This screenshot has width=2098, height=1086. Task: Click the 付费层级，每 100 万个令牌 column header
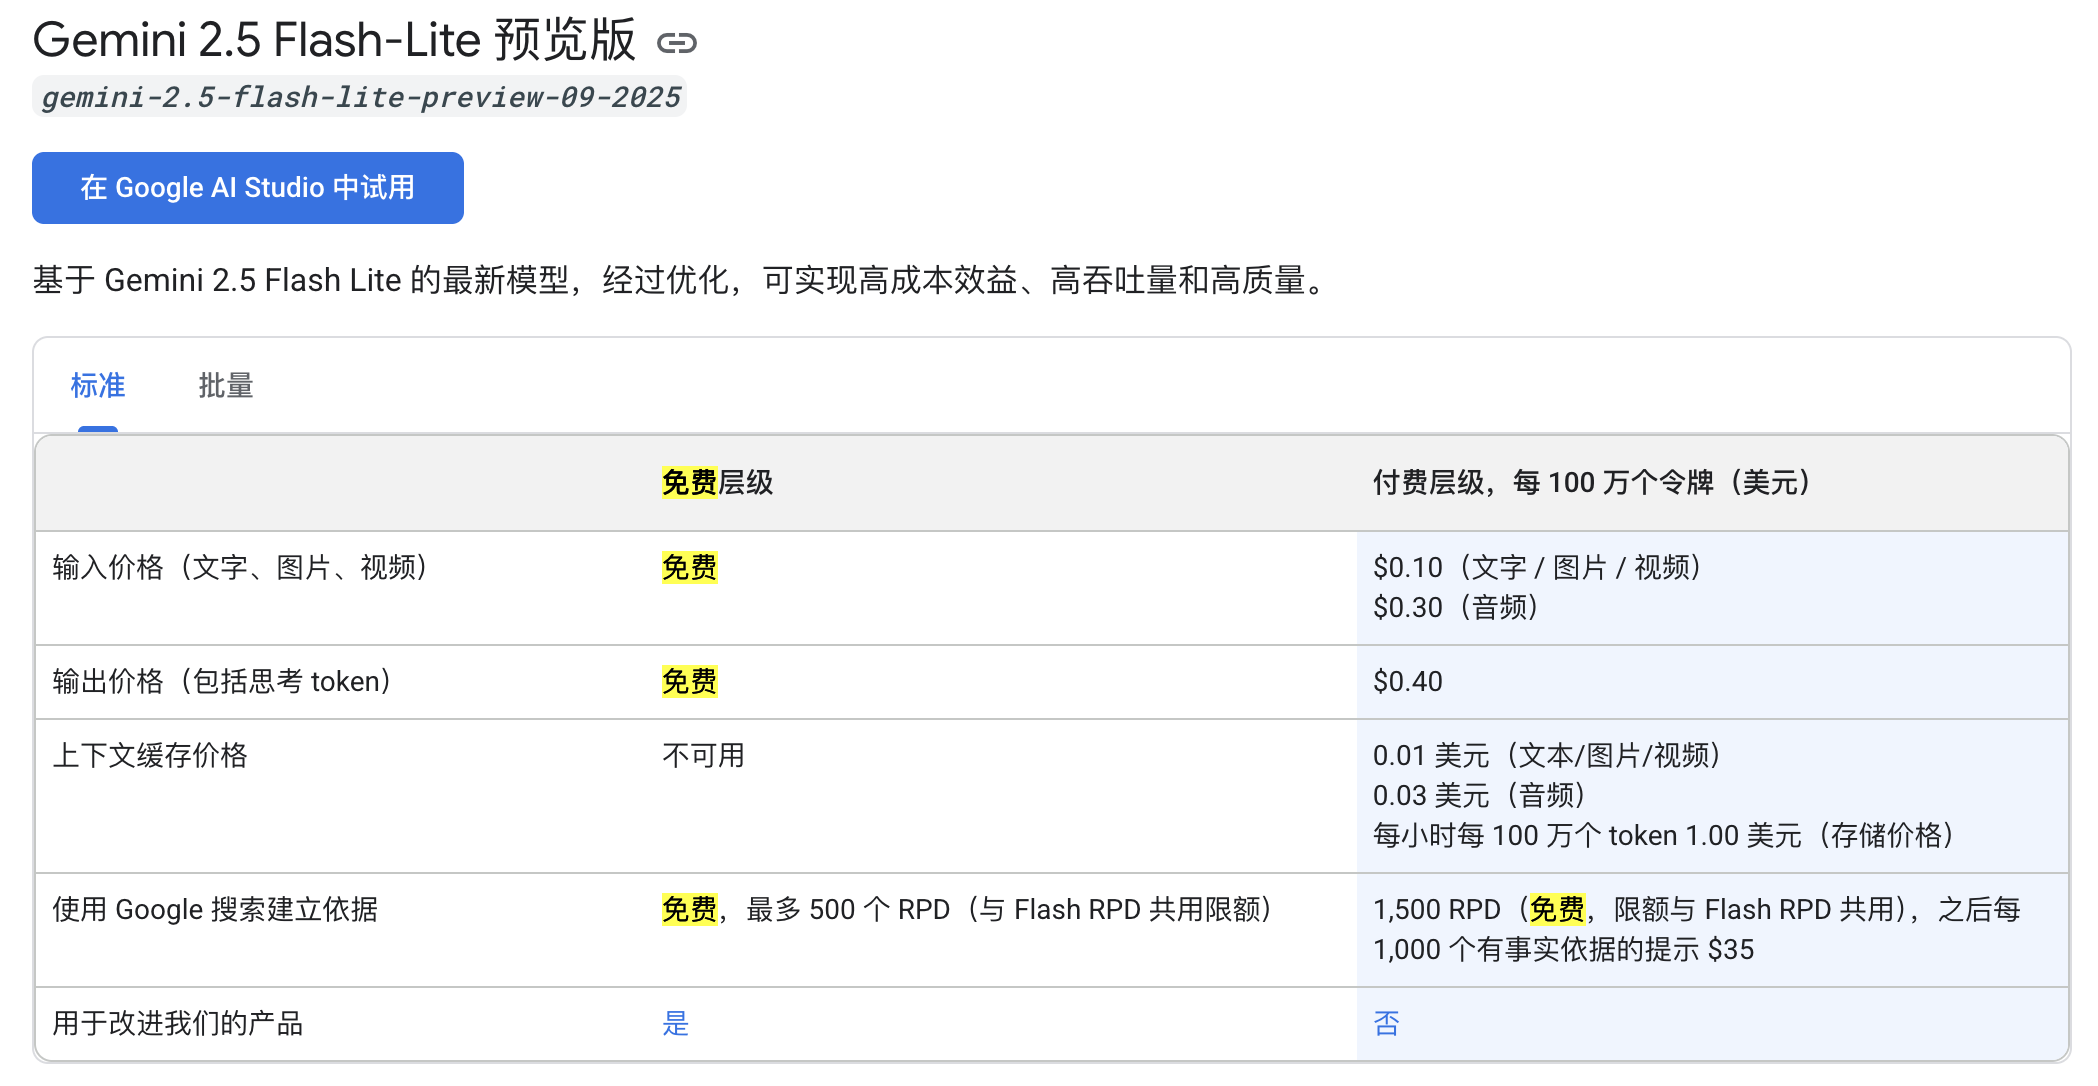tap(1592, 483)
